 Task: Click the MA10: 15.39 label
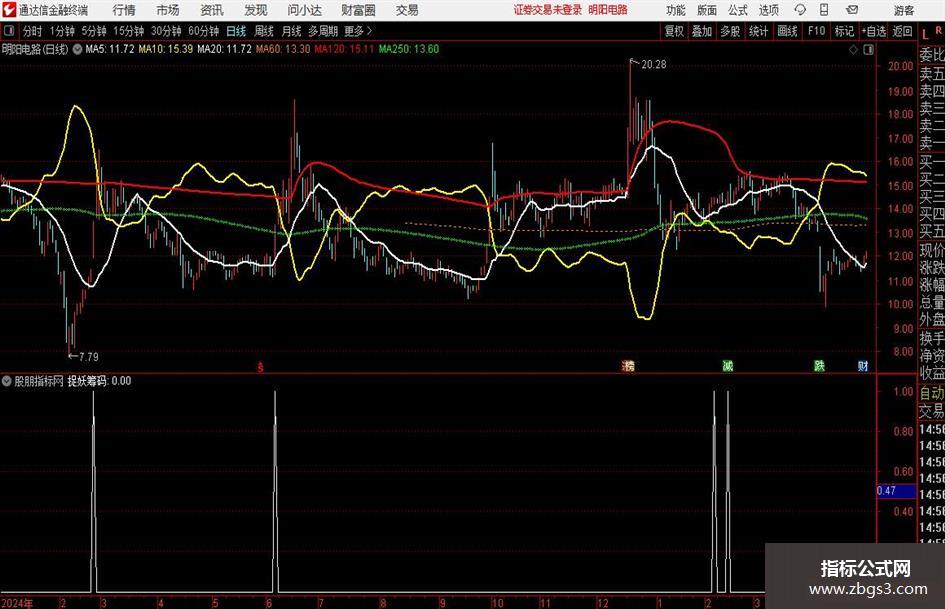click(166, 49)
